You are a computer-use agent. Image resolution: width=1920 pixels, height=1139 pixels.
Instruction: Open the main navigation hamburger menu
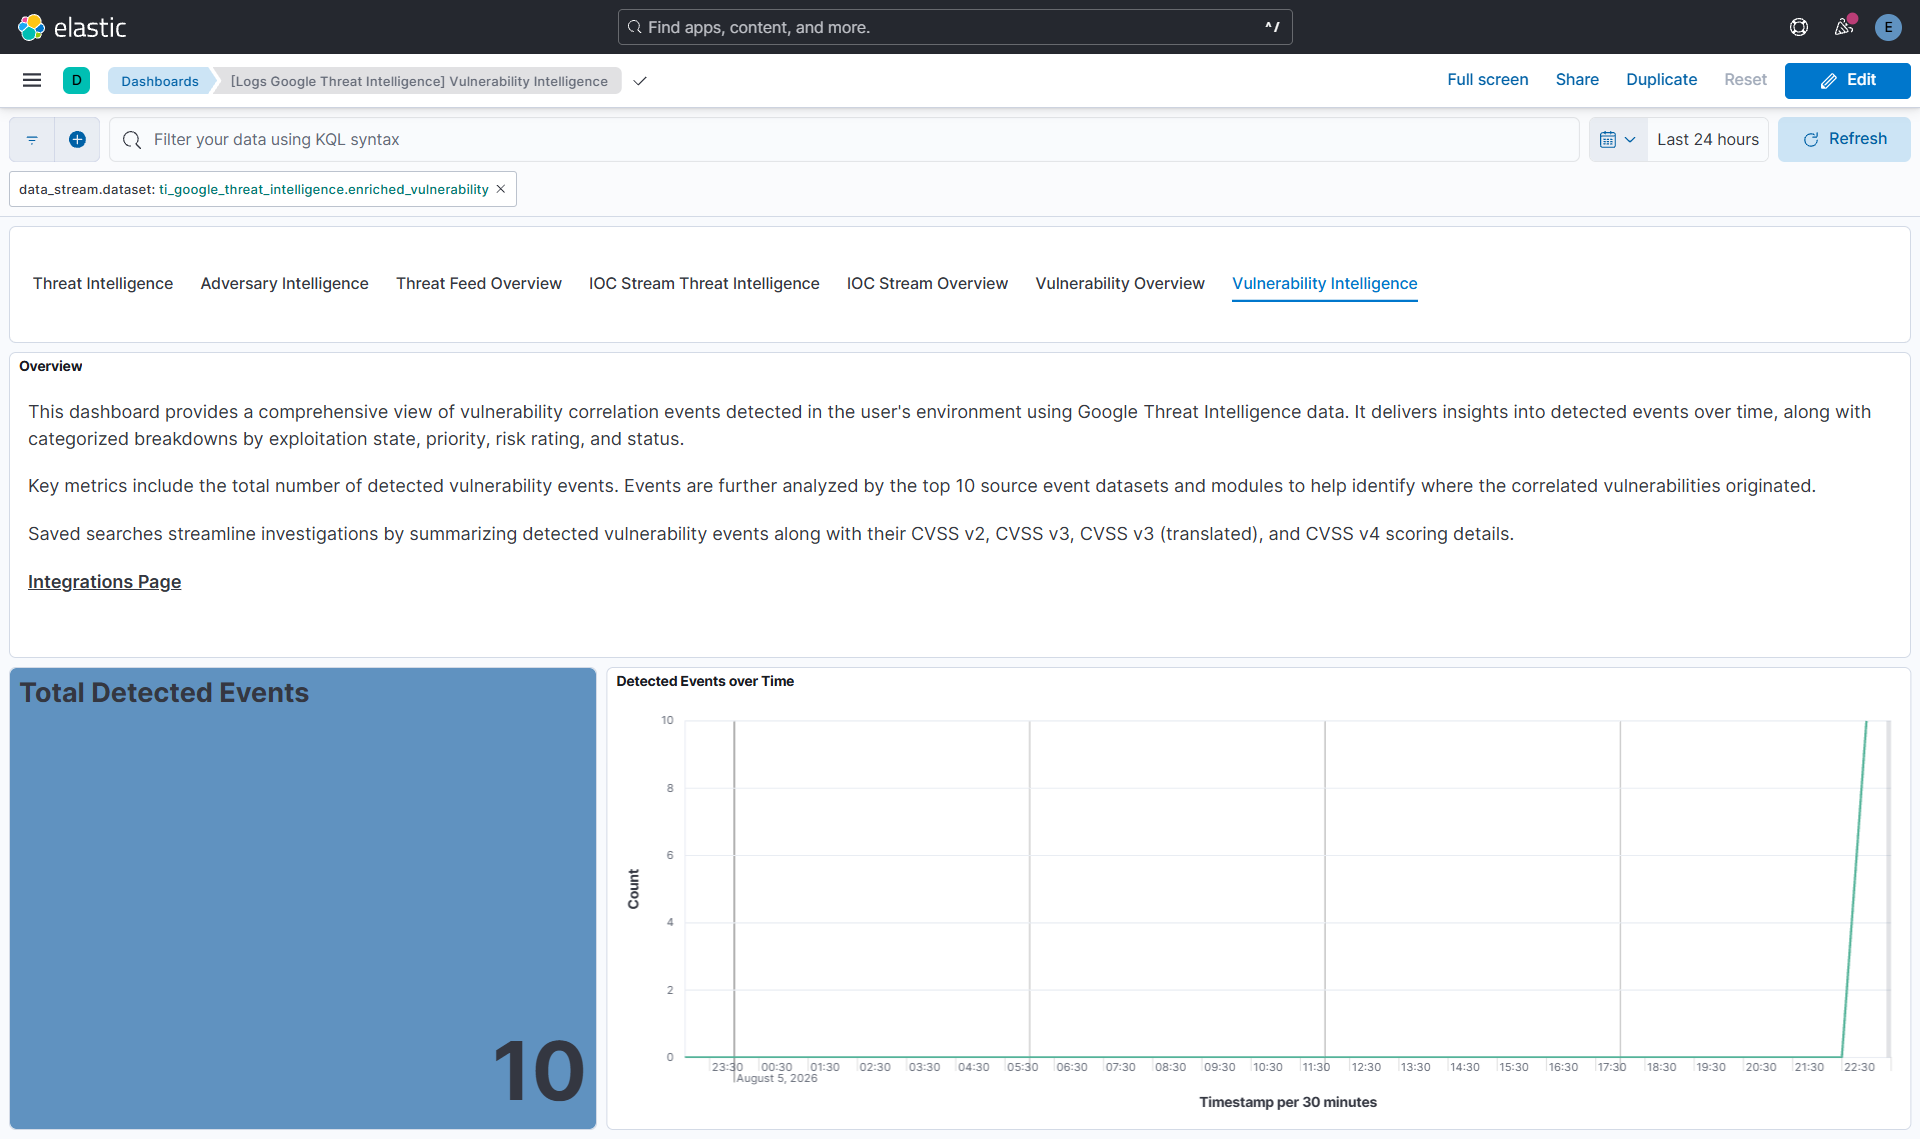(32, 80)
